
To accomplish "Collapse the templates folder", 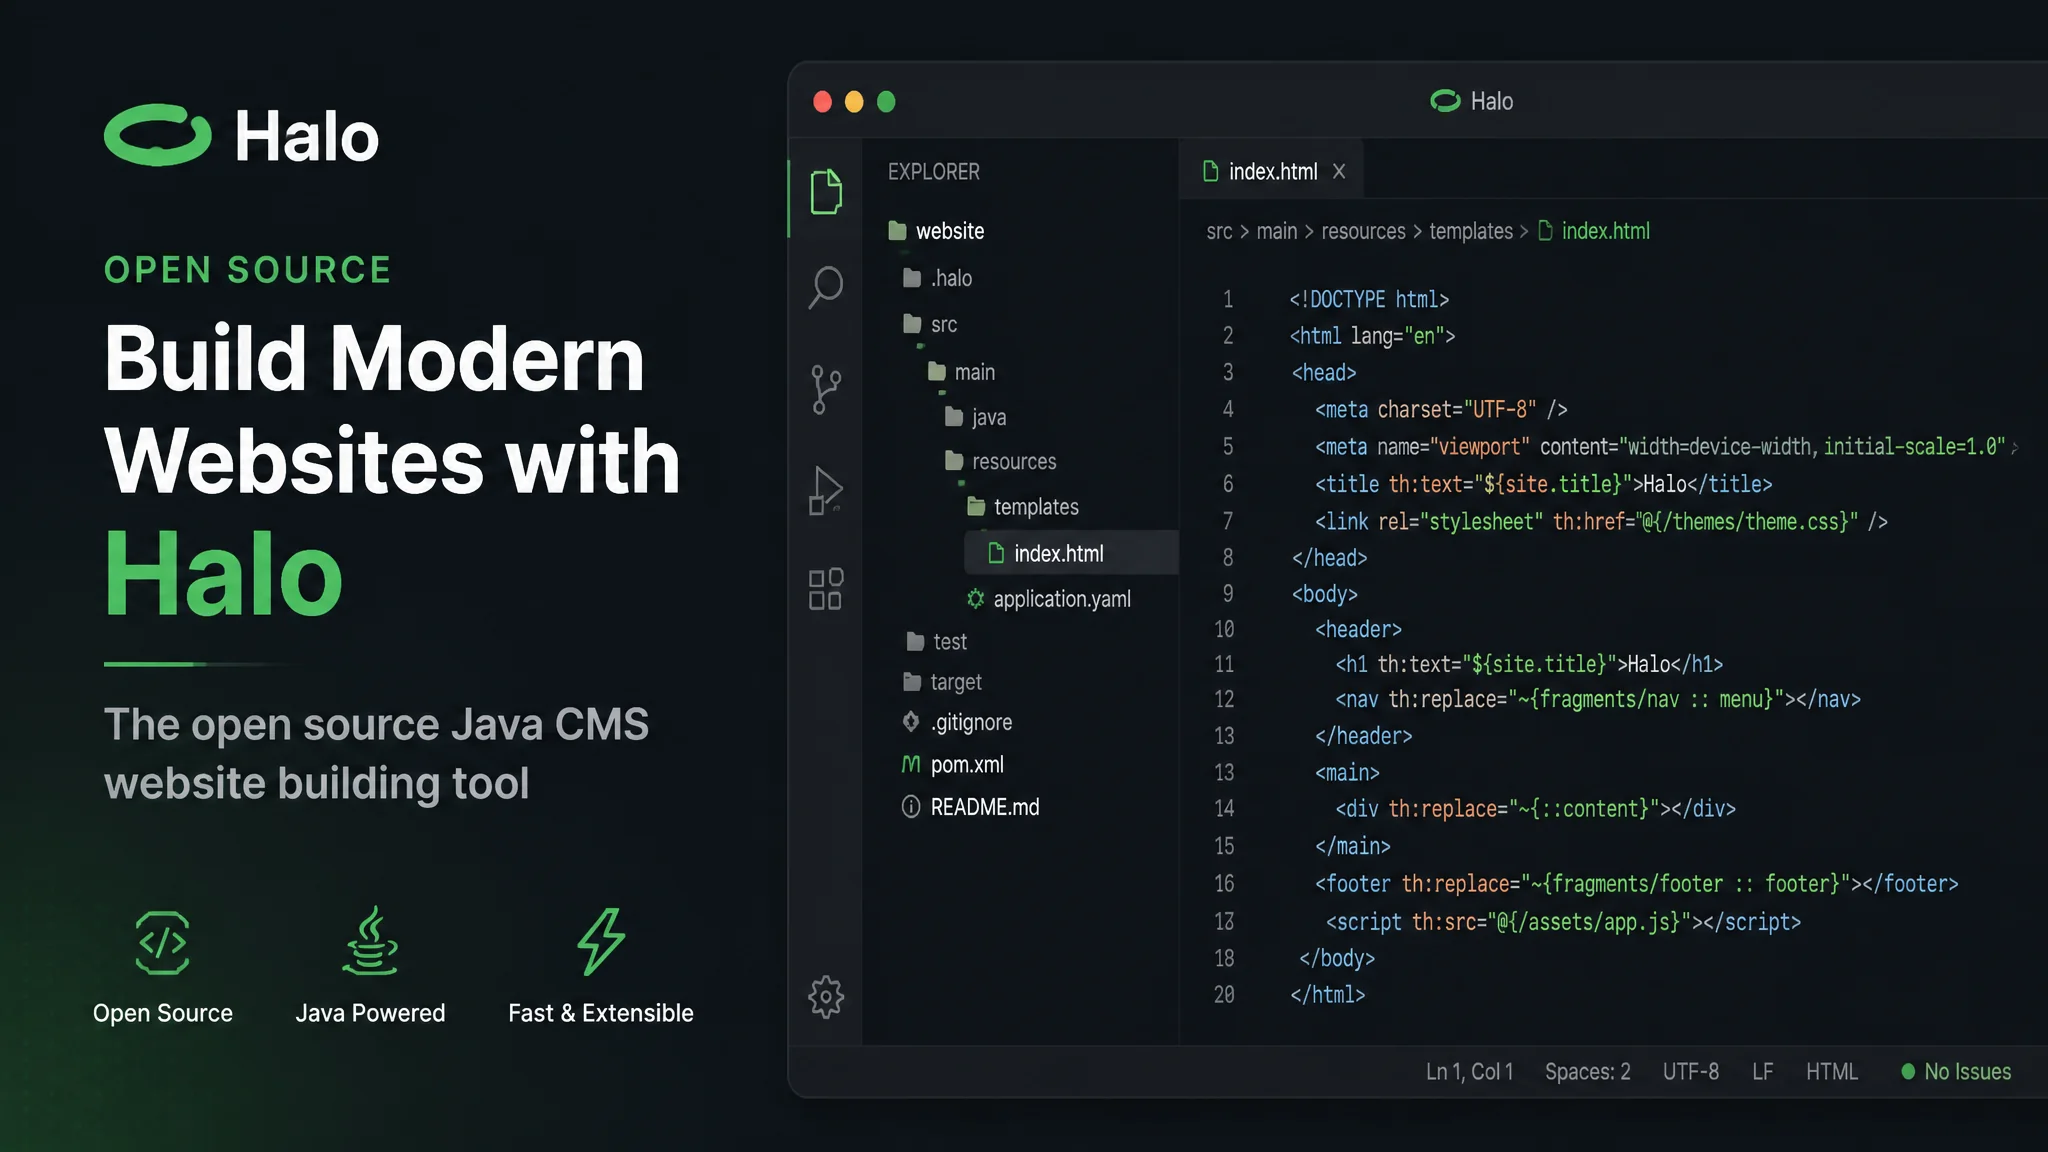I will (x=1023, y=507).
